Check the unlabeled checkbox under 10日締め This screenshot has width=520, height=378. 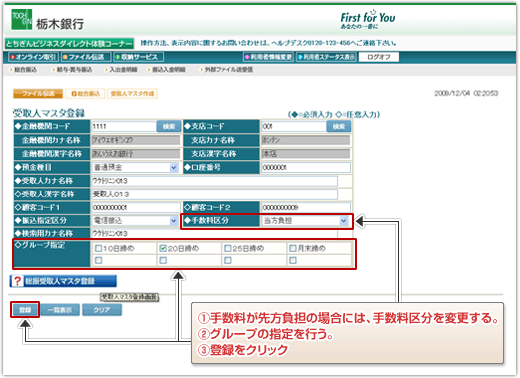click(98, 260)
